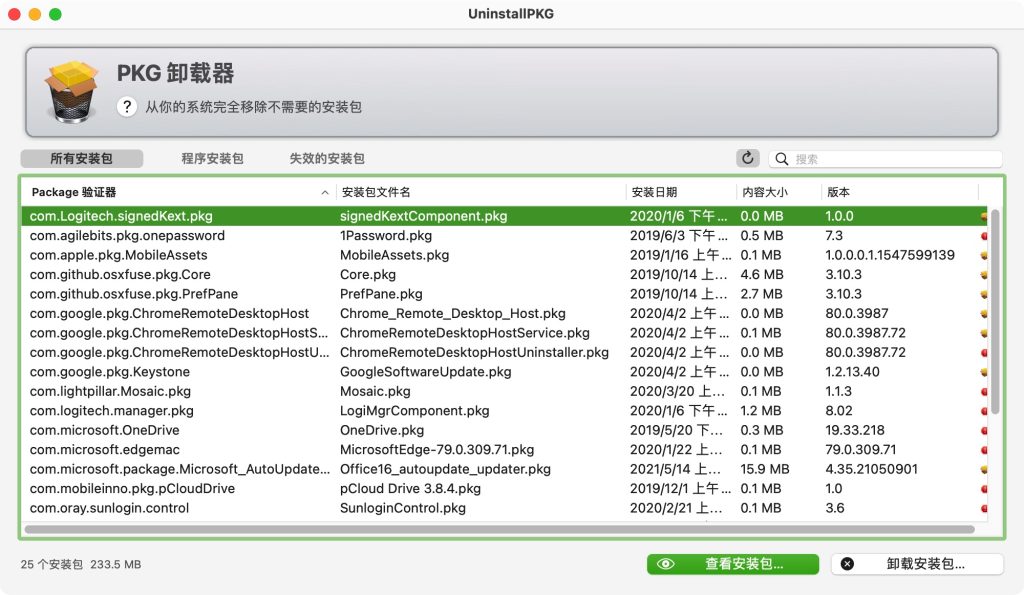This screenshot has width=1024, height=595.
Task: Select the com.oray.sunlogin.control package
Action: 109,508
